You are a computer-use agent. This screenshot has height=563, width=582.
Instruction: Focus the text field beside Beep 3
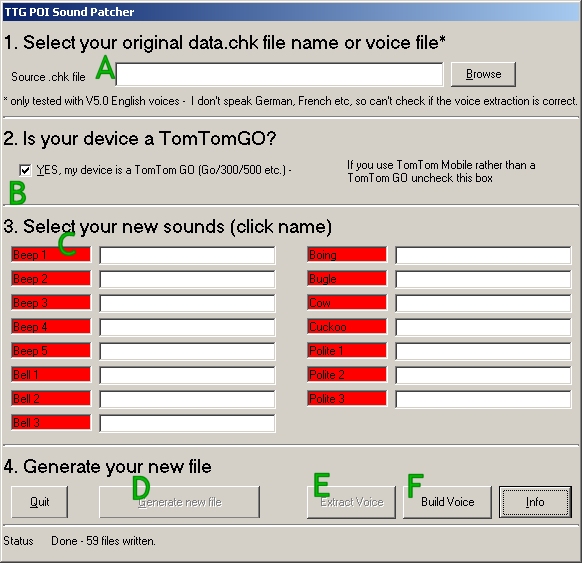coord(187,303)
